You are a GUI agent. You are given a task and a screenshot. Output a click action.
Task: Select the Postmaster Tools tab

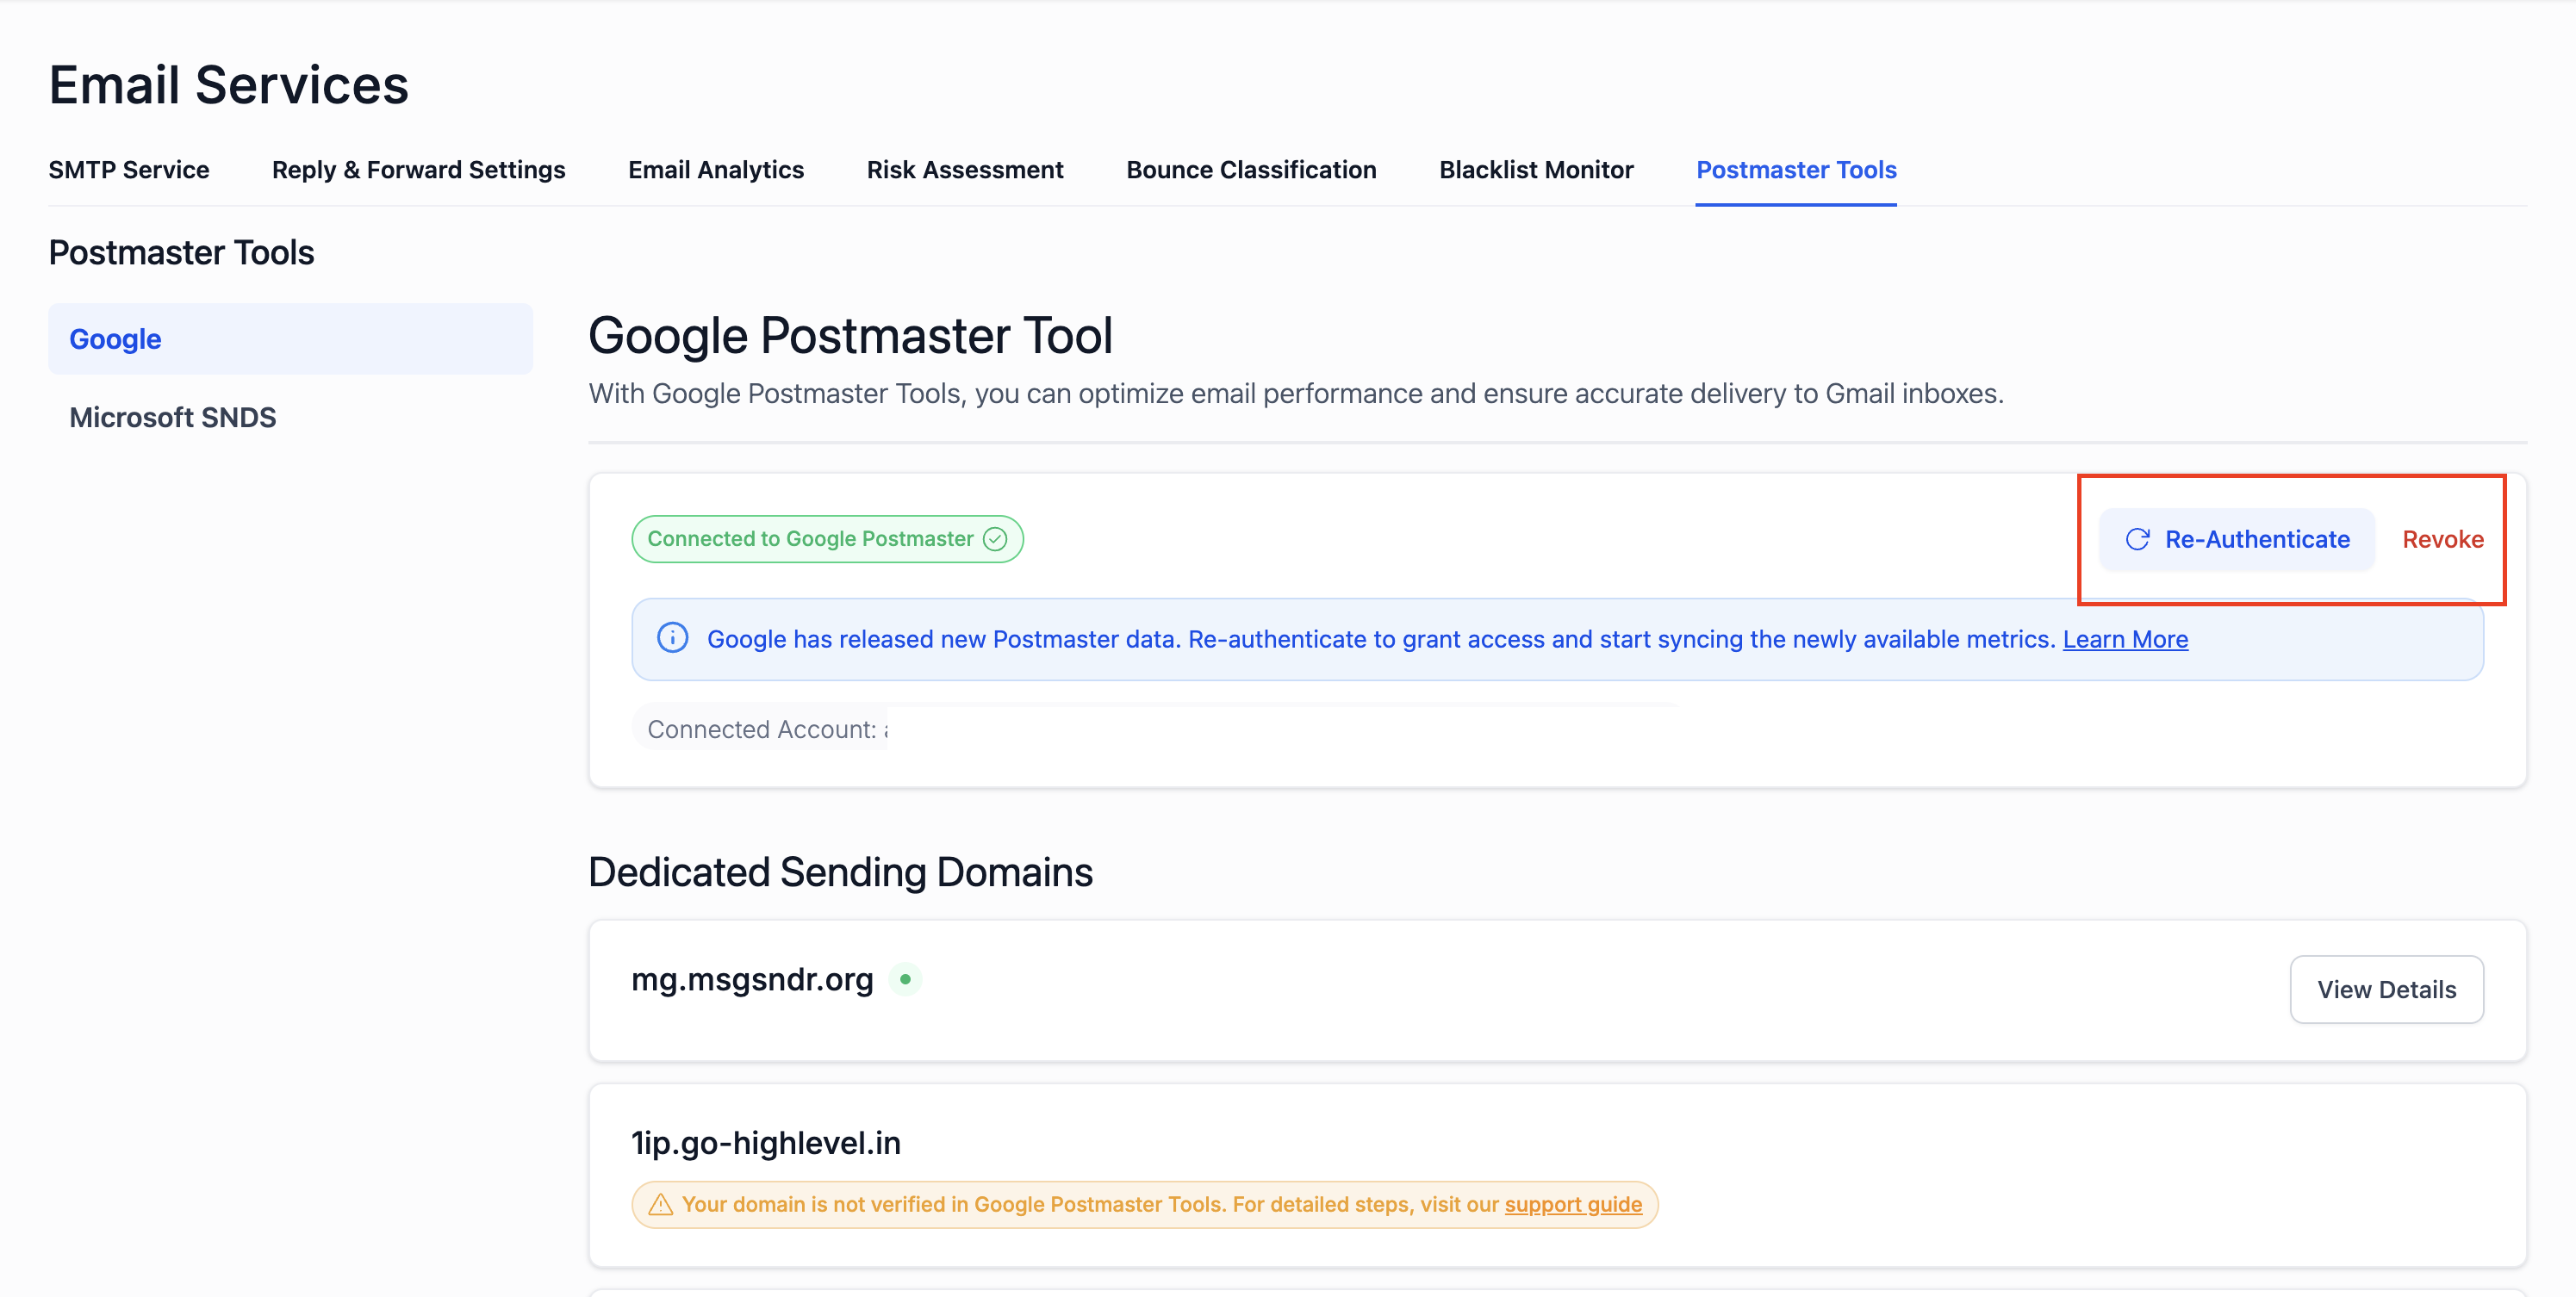[x=1796, y=170]
